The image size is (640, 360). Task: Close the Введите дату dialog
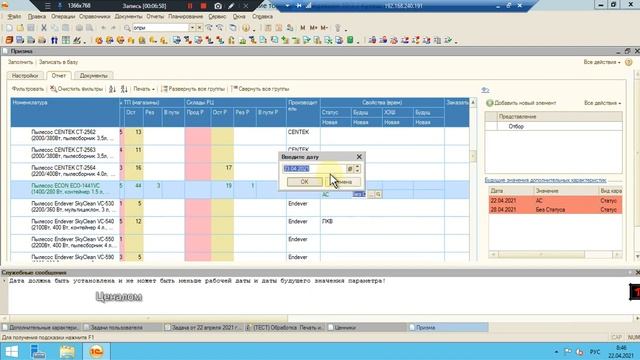[x=359, y=157]
